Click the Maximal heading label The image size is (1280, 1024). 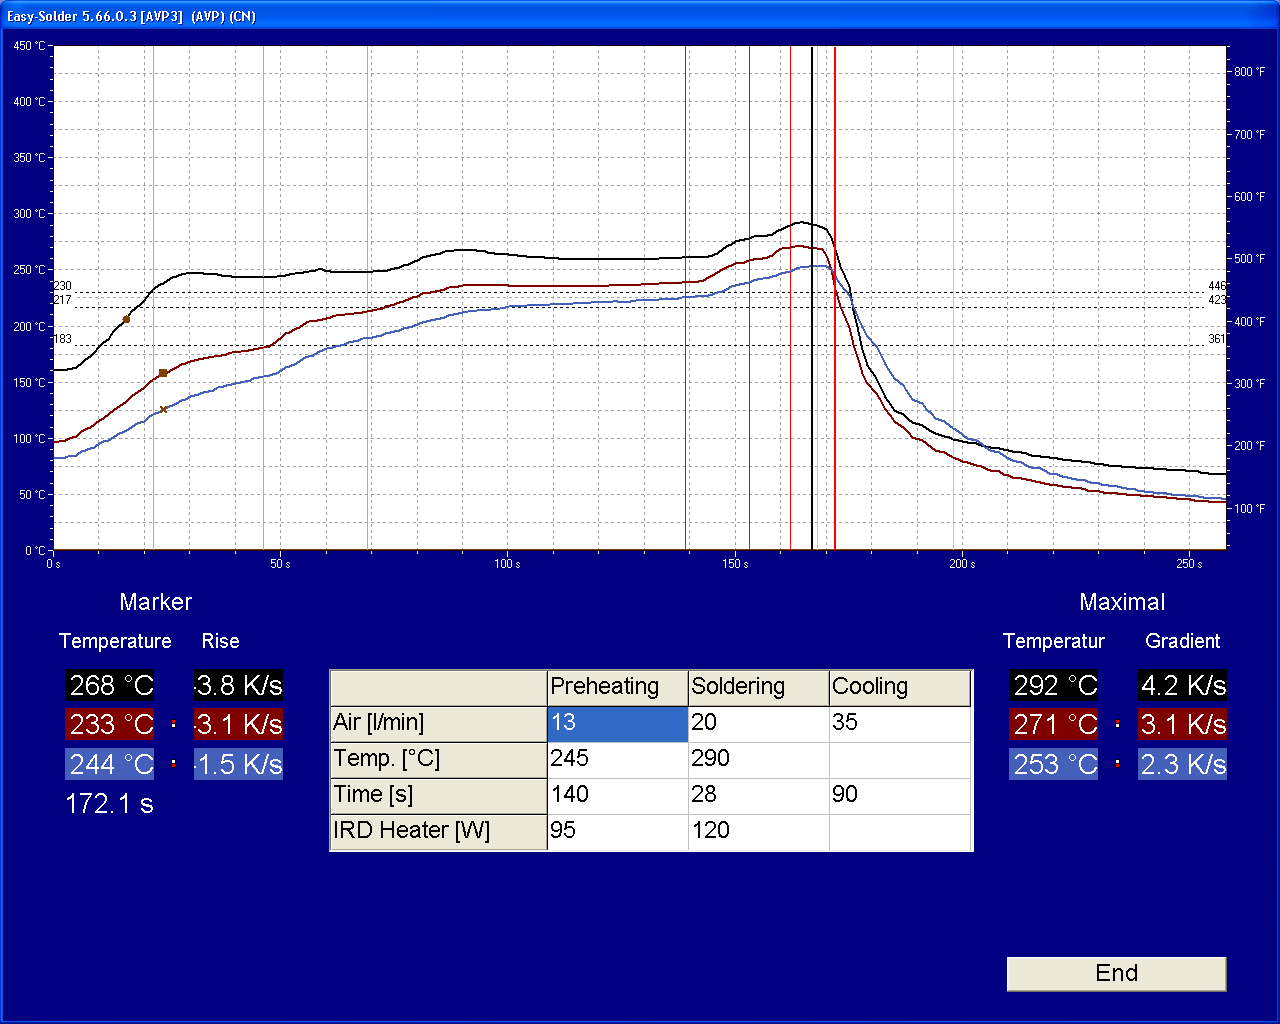click(1122, 602)
